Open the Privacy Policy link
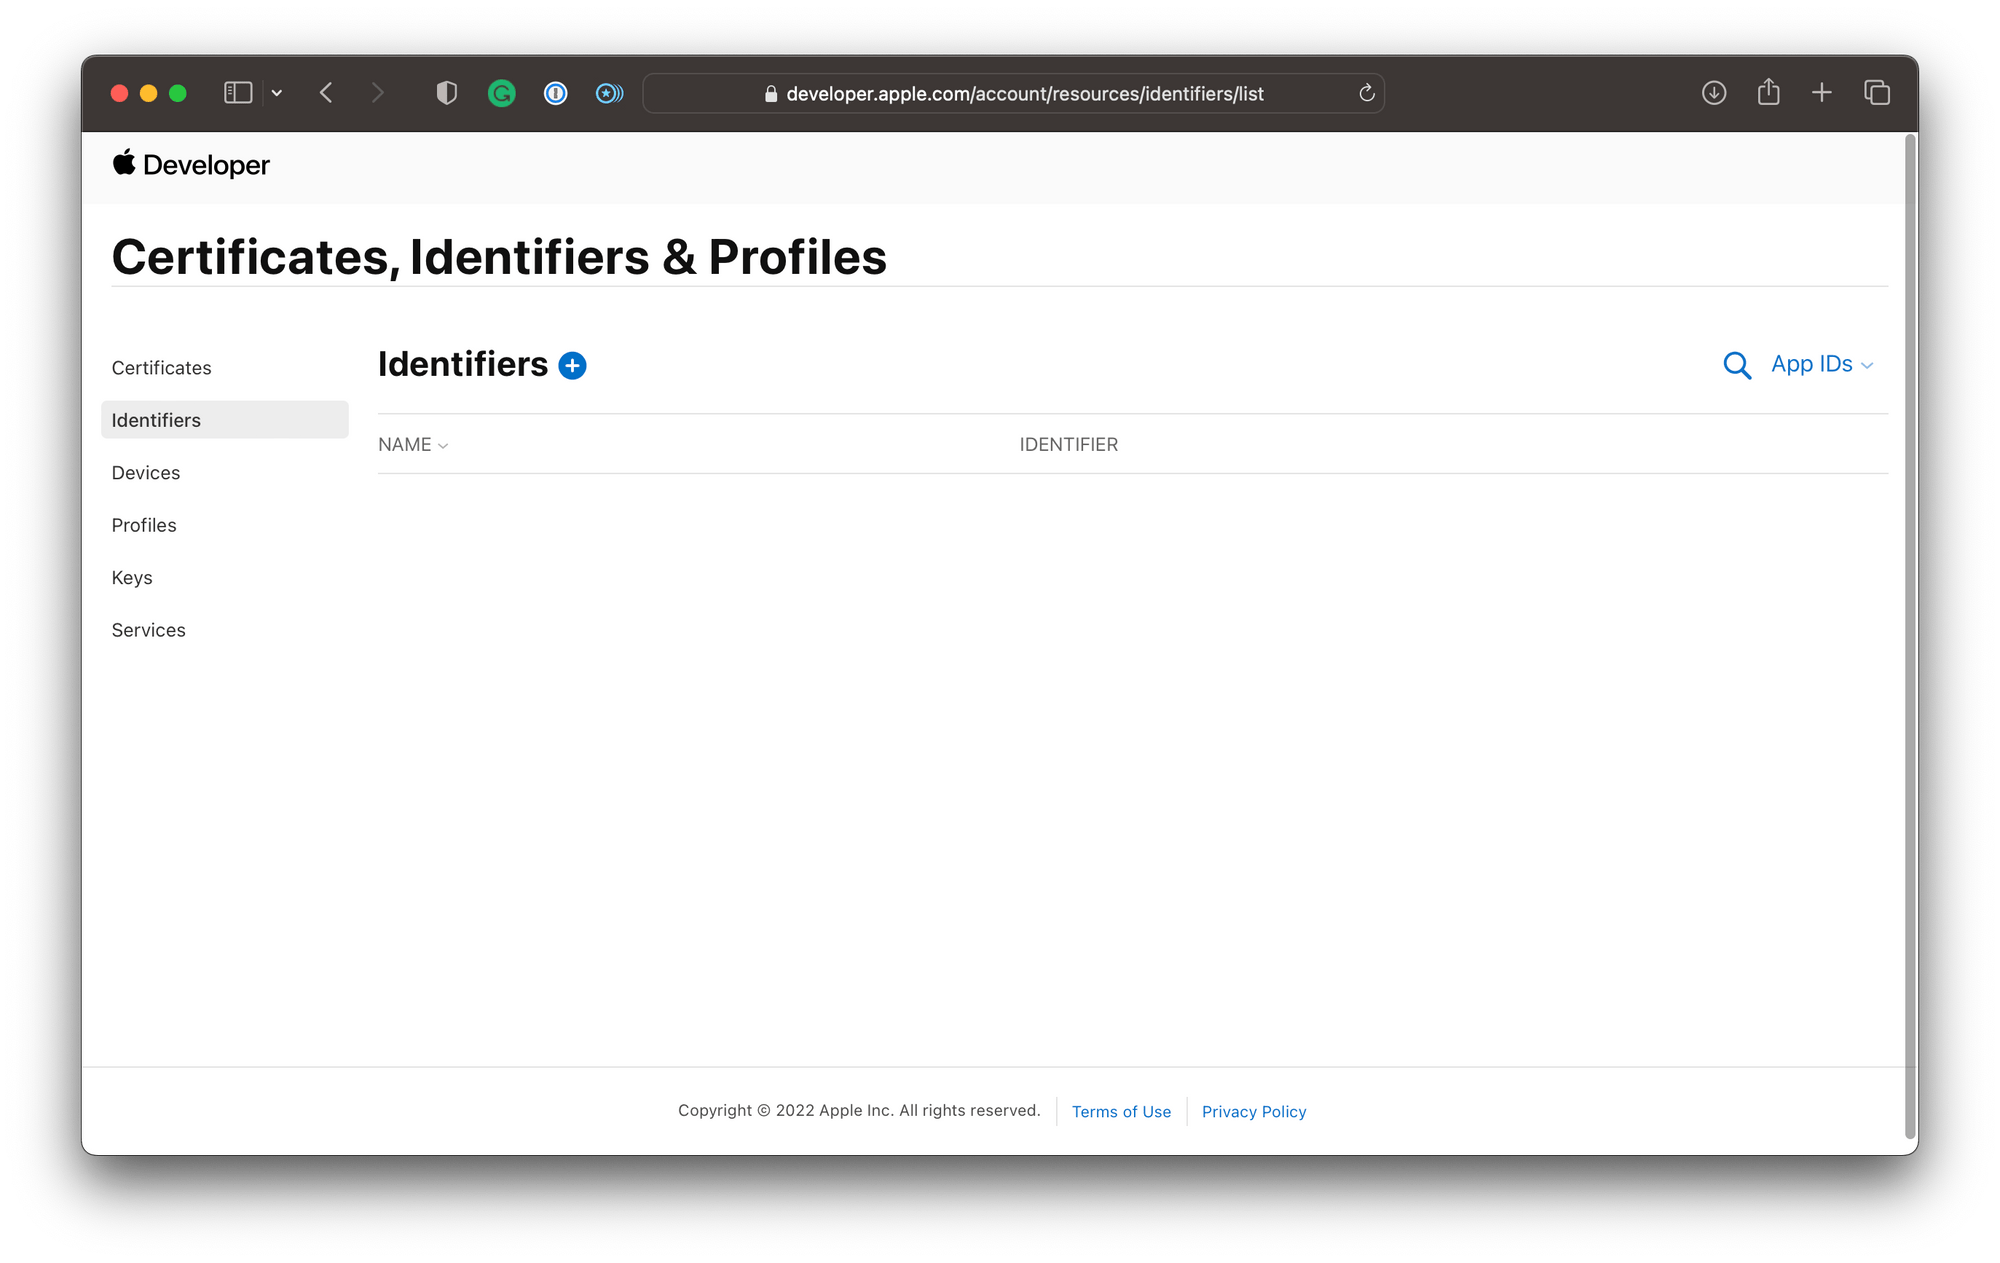The width and height of the screenshot is (2000, 1263). point(1253,1111)
